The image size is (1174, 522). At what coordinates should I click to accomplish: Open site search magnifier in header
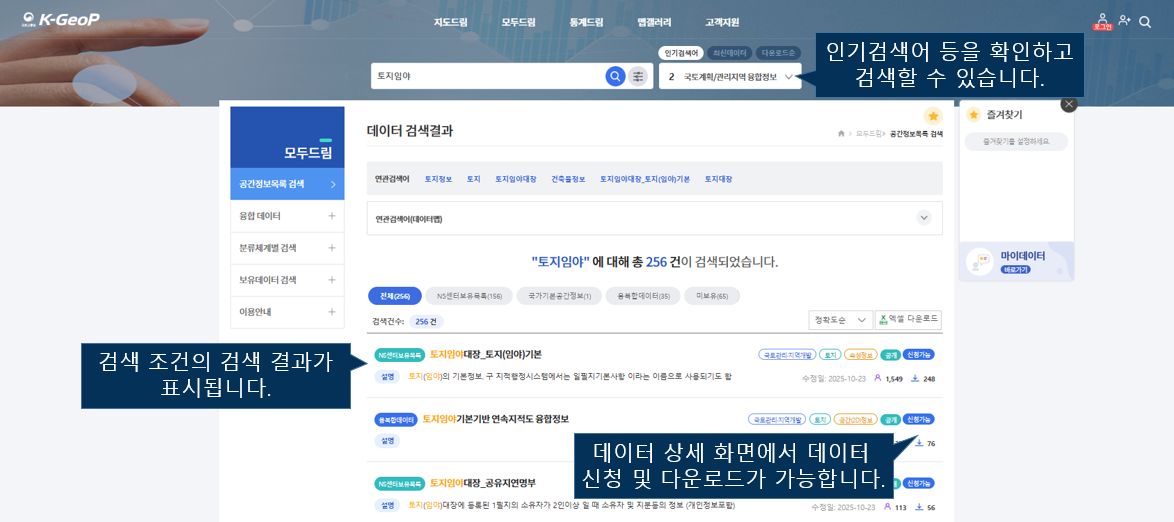[x=1145, y=21]
